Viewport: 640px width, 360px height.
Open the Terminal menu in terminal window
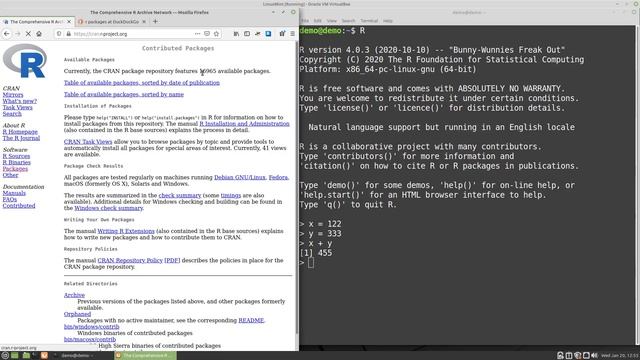click(369, 21)
